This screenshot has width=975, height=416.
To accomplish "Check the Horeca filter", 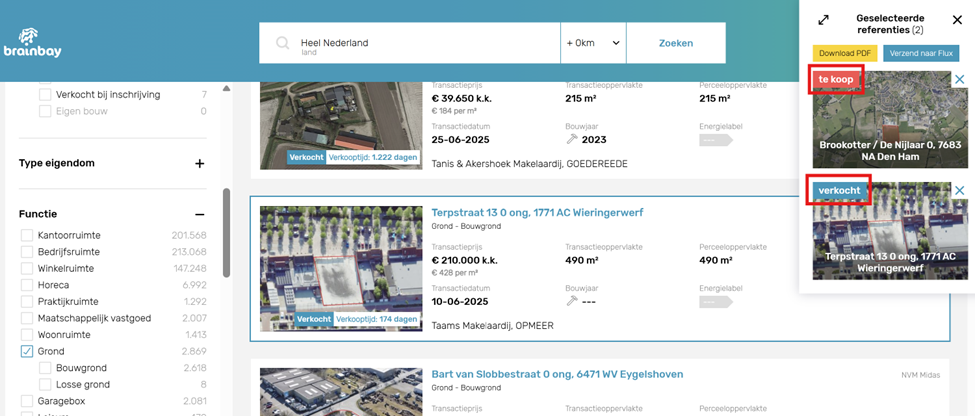I will click(27, 285).
